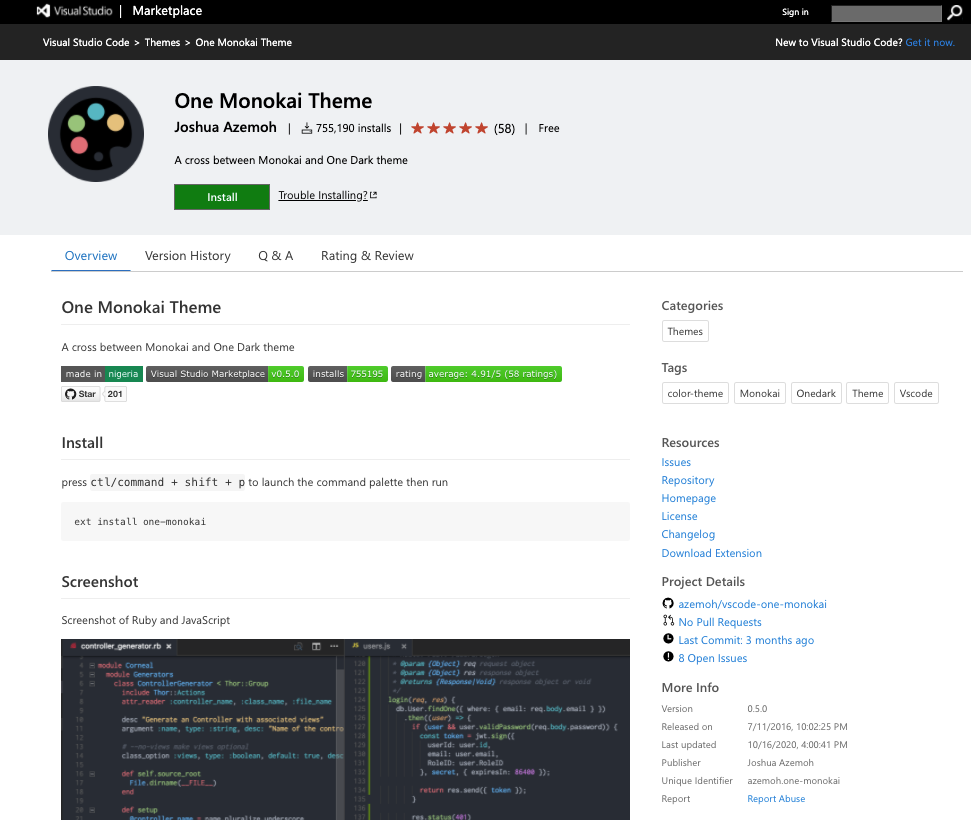
Task: Click the Visual Studio Marketplace v0.5.0 badge
Action: 225,374
